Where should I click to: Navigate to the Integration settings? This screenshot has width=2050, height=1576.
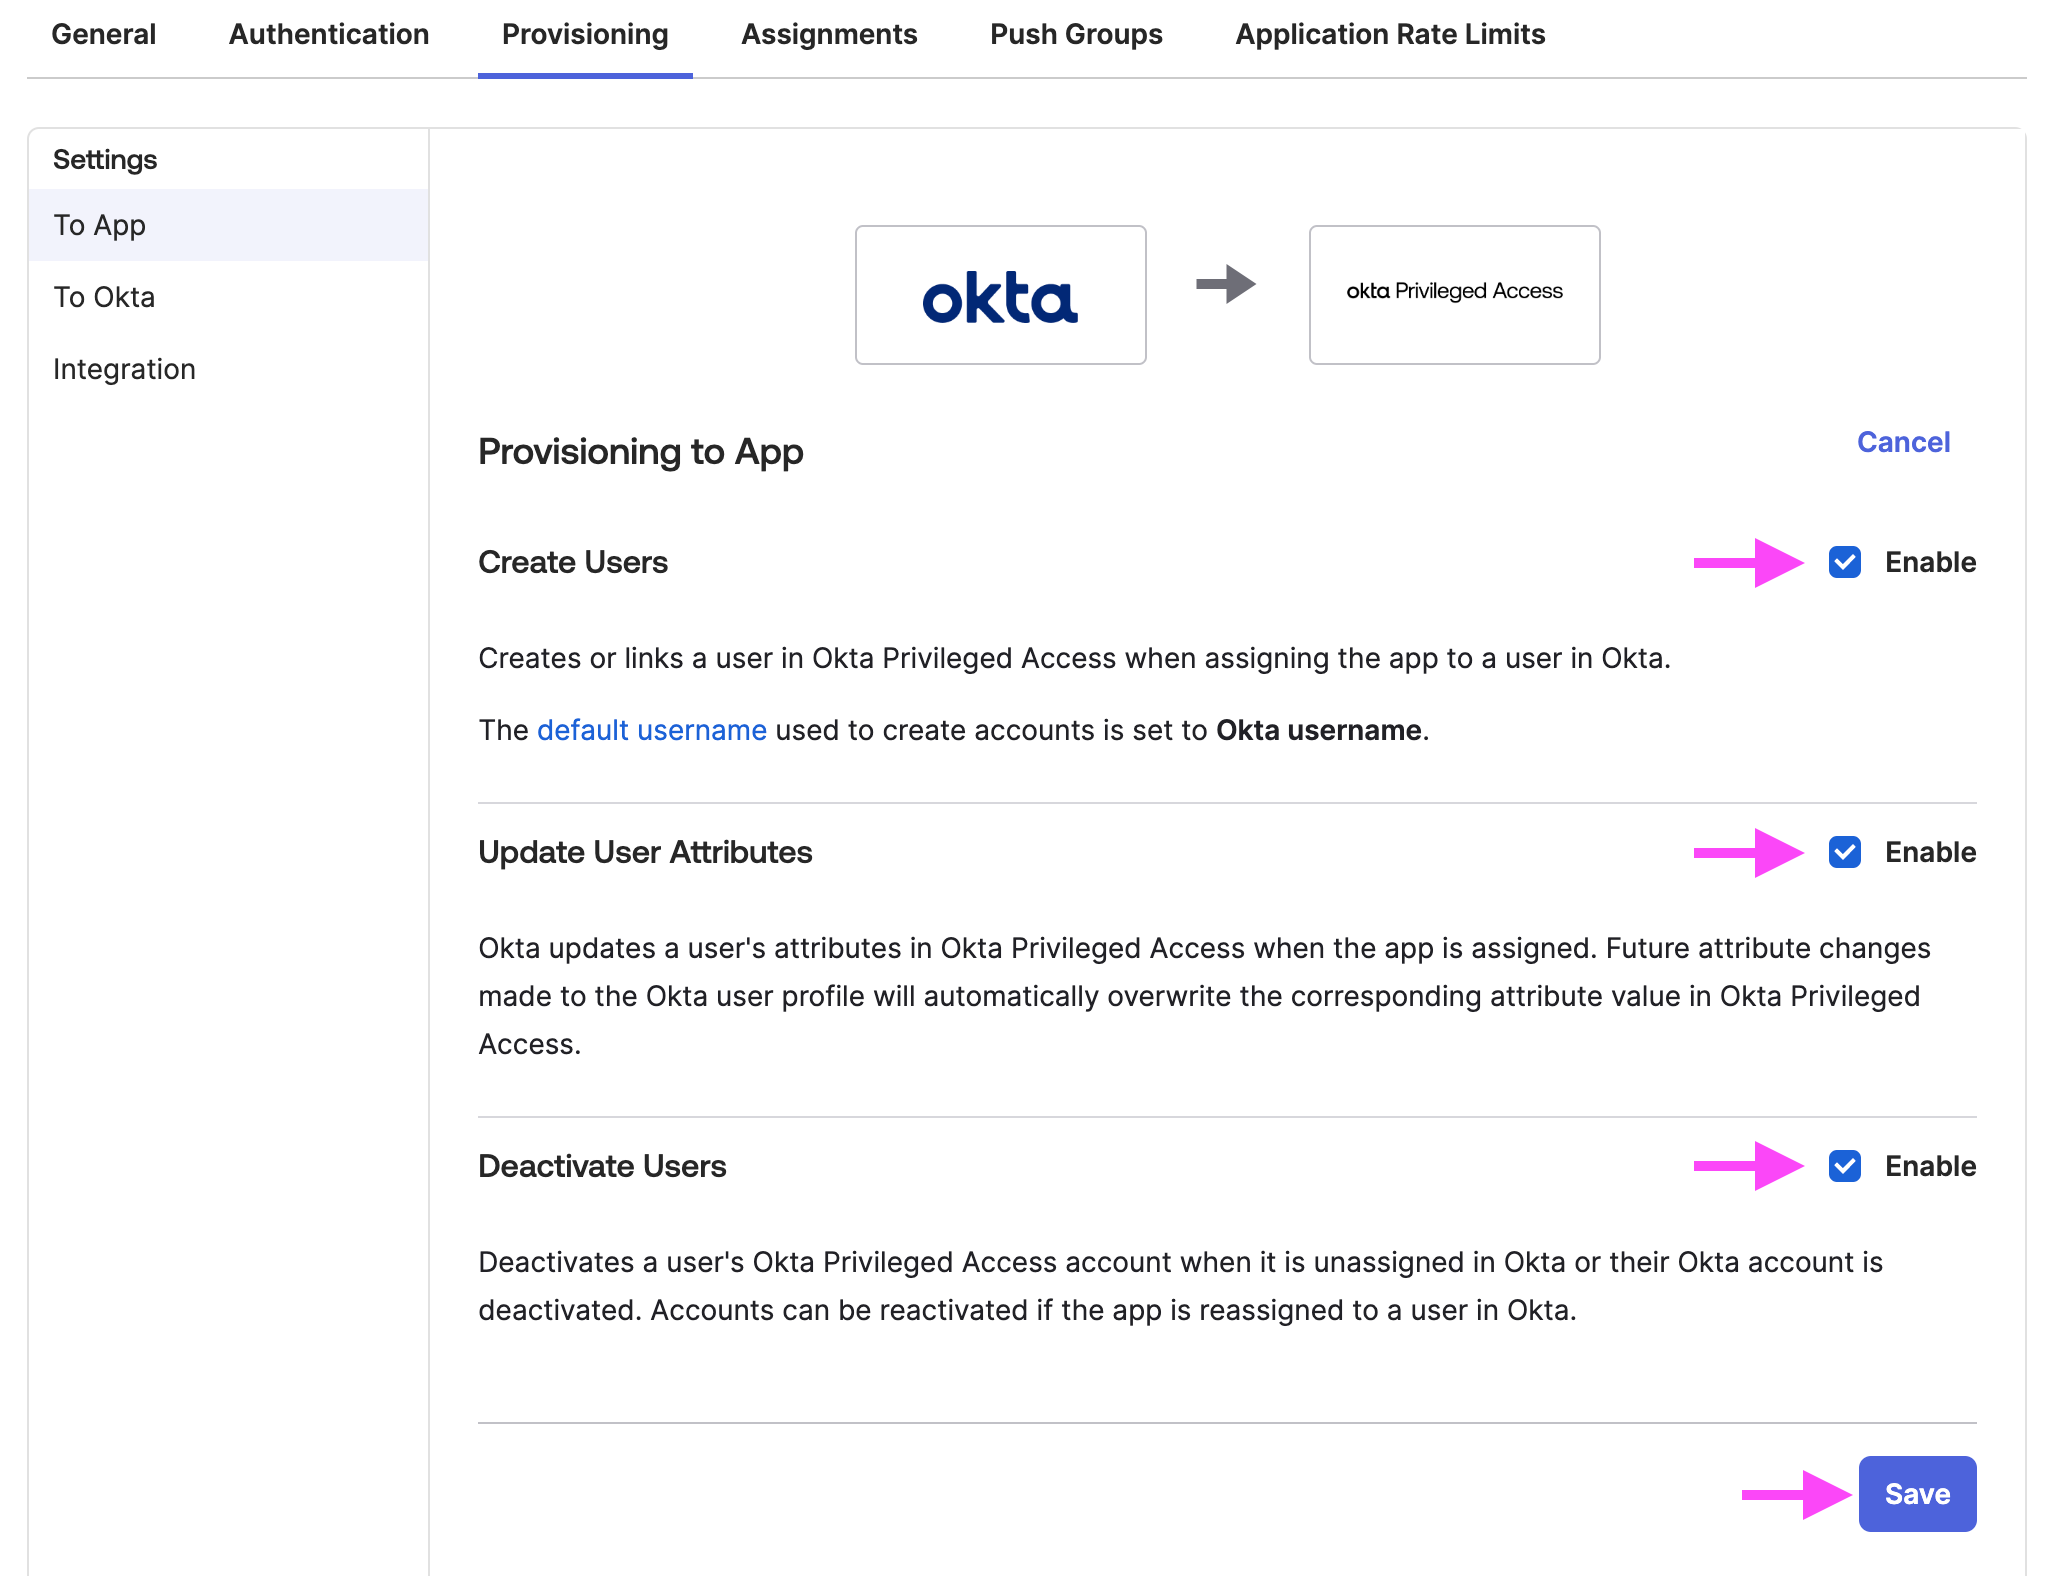coord(124,369)
